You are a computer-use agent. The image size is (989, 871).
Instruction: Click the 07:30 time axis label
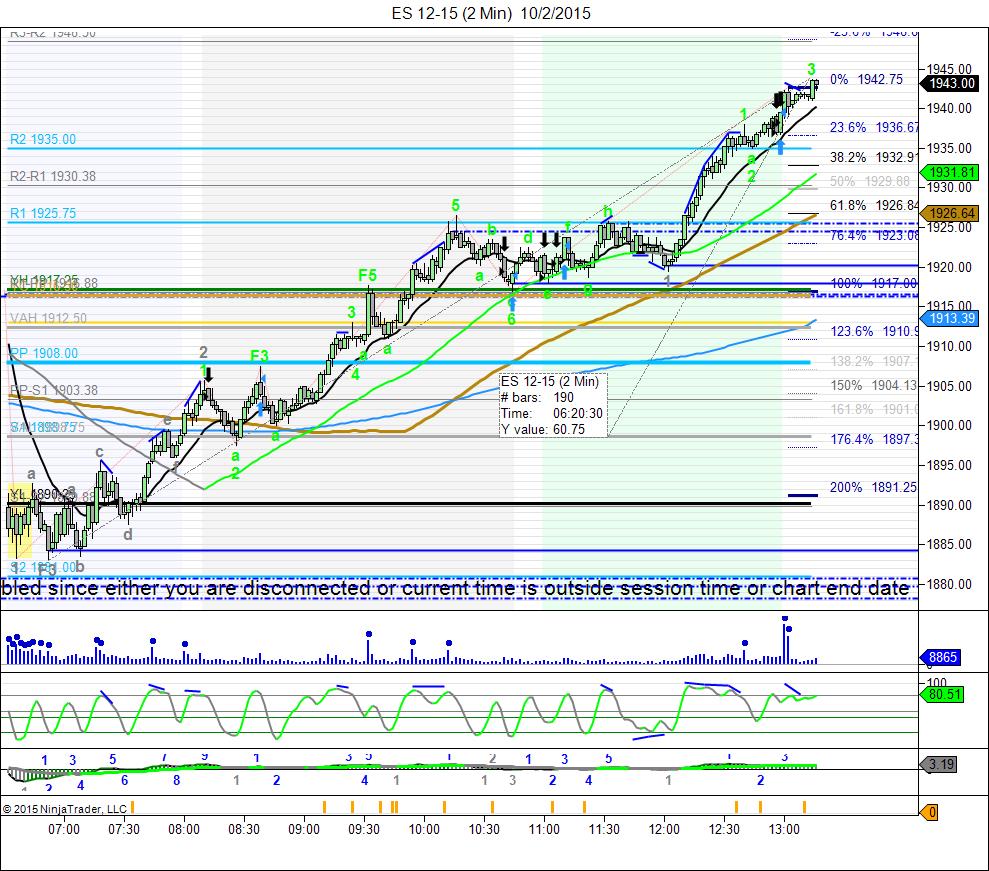tap(124, 829)
